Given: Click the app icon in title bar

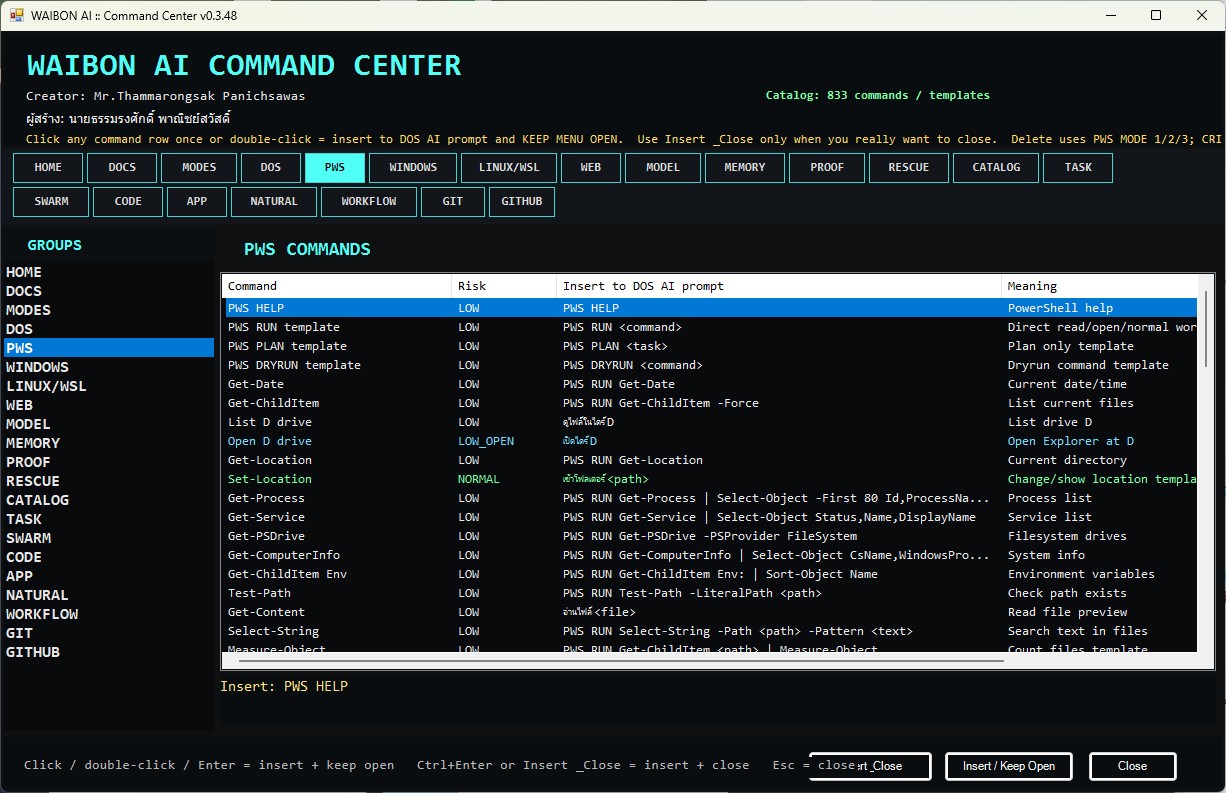Looking at the screenshot, I should pos(16,15).
